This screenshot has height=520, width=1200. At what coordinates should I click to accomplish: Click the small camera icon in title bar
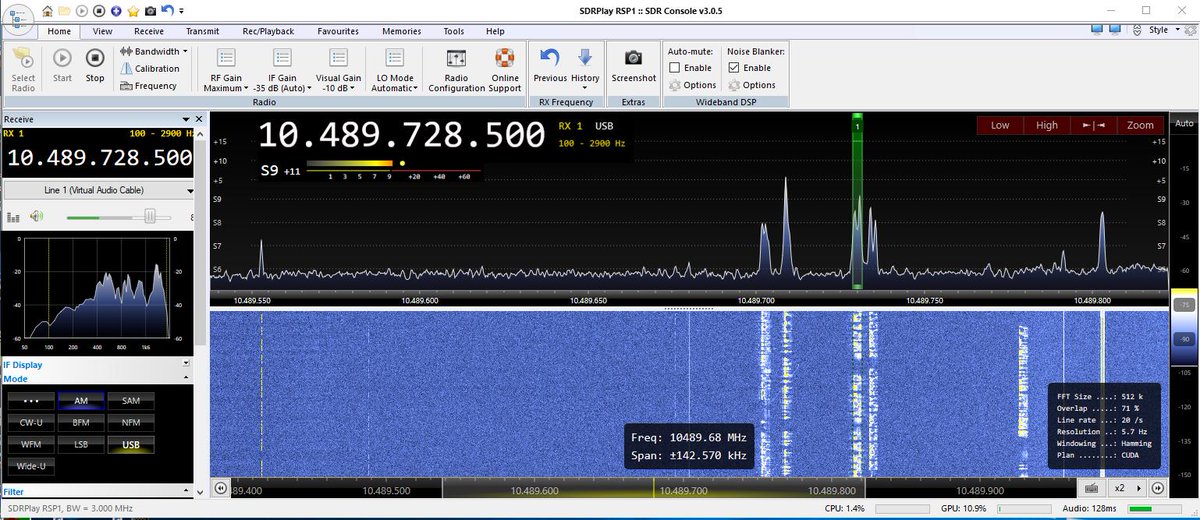pos(150,10)
